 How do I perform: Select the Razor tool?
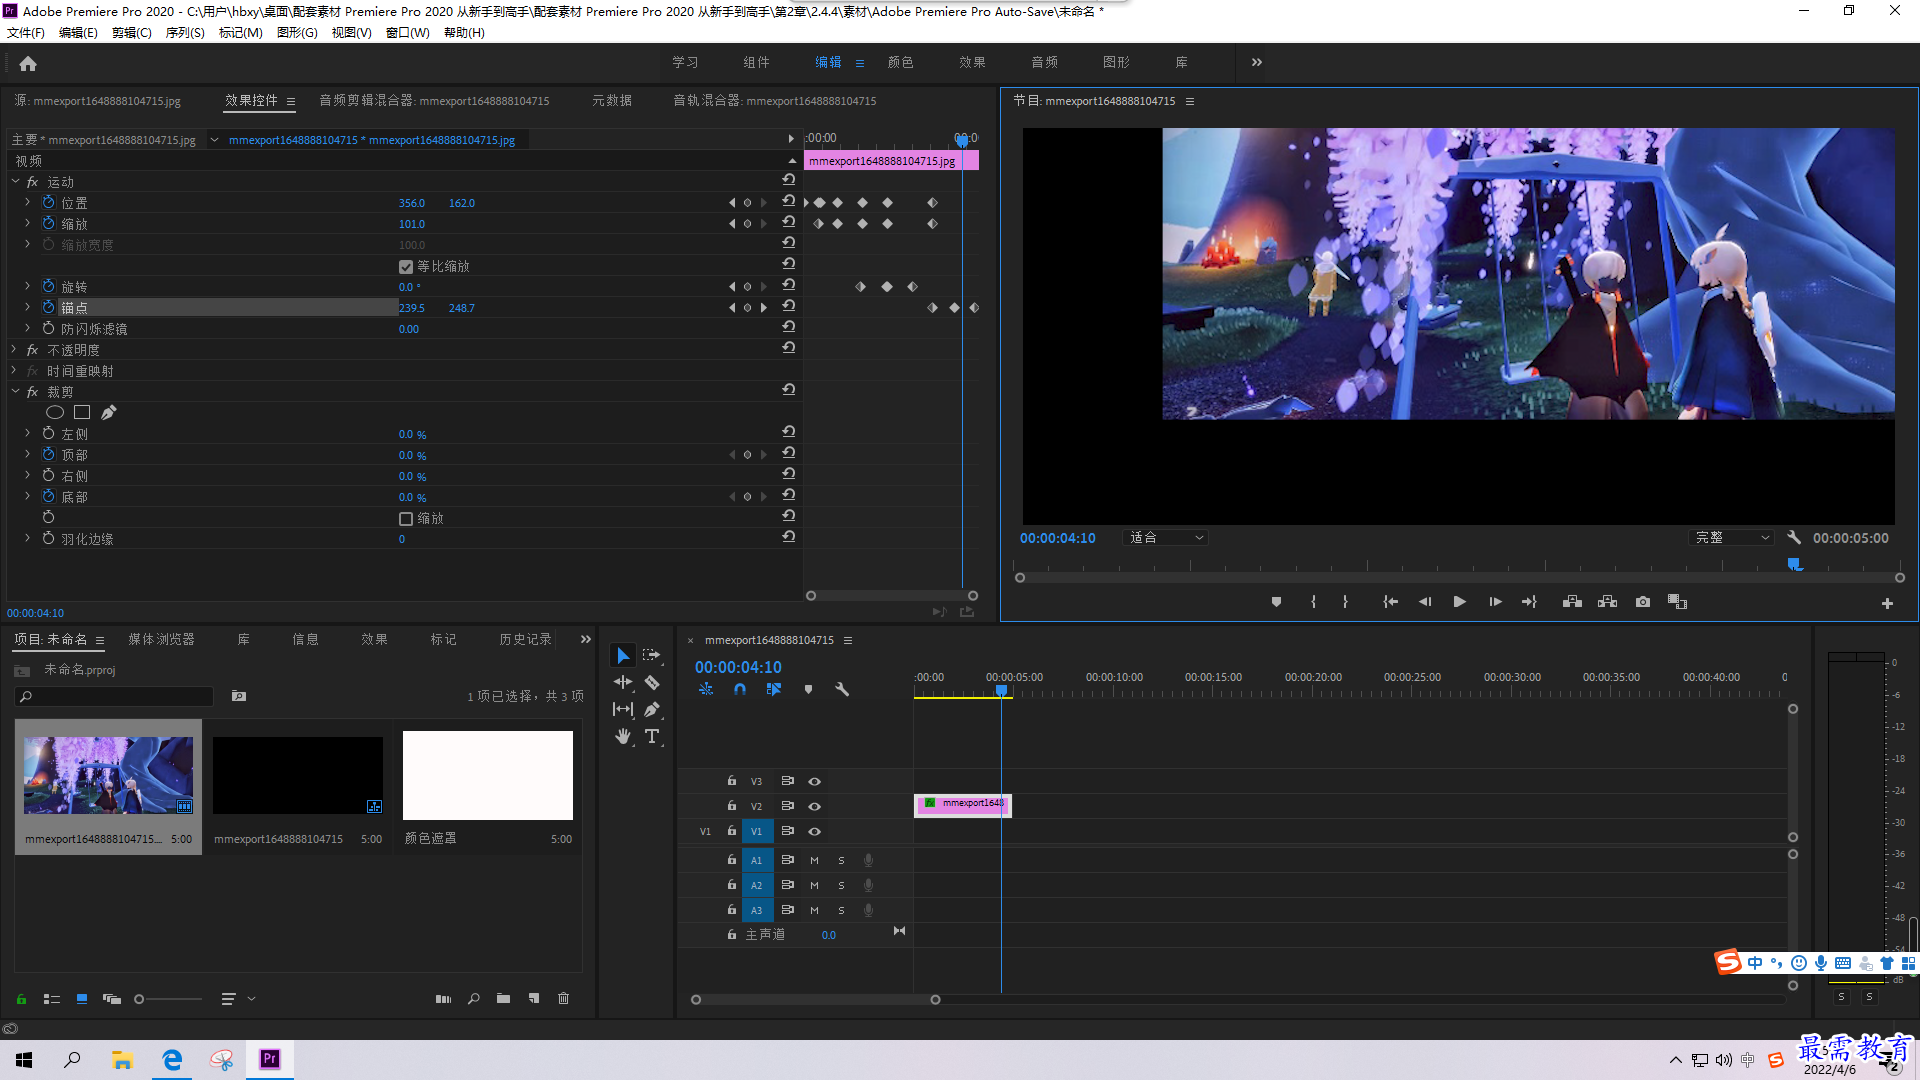(652, 682)
